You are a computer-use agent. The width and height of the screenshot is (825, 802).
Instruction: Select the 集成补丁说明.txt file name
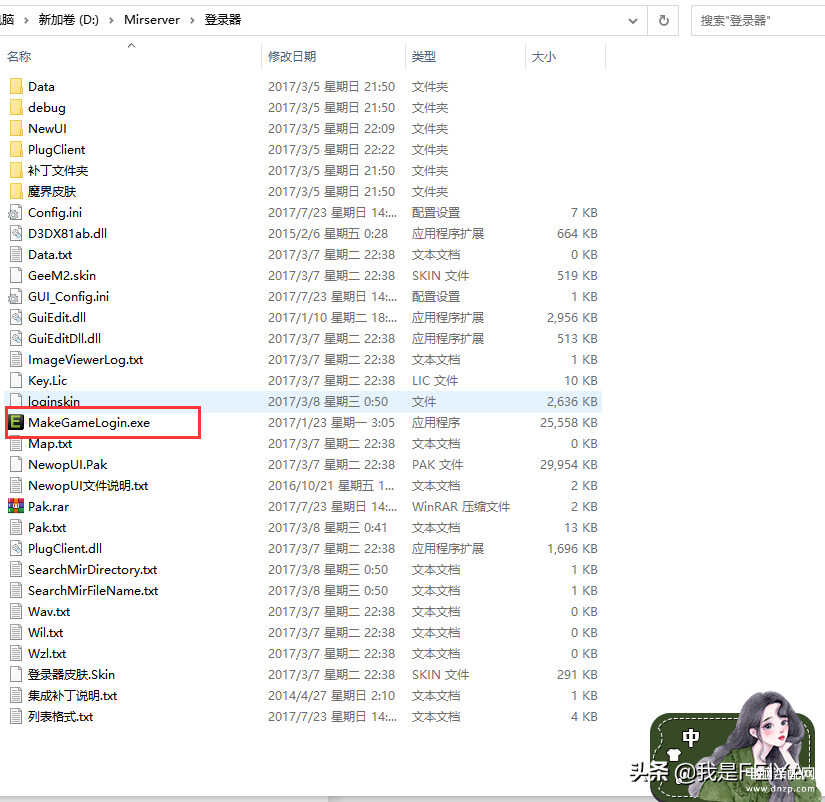[73, 696]
